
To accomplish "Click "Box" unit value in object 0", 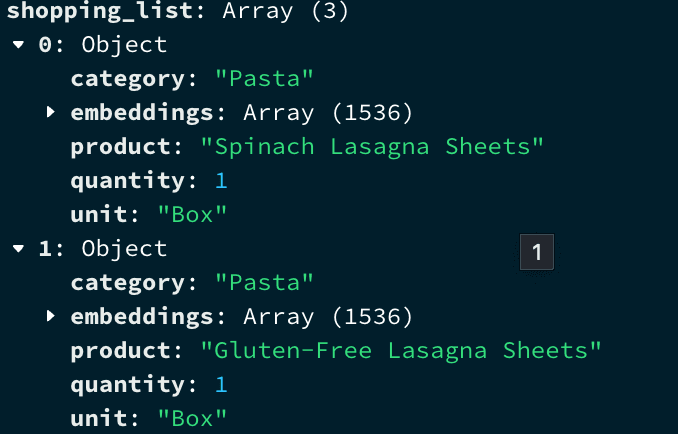I will coord(194,215).
